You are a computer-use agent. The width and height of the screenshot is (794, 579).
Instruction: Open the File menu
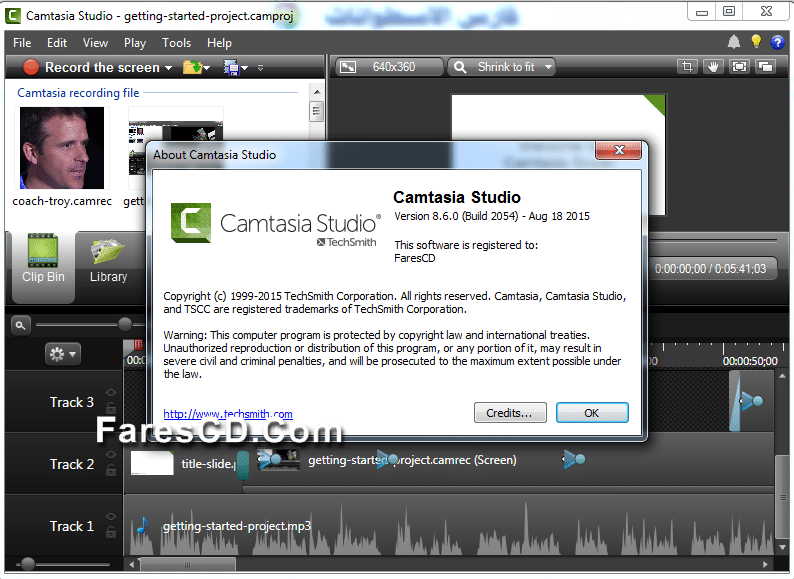[x=22, y=43]
